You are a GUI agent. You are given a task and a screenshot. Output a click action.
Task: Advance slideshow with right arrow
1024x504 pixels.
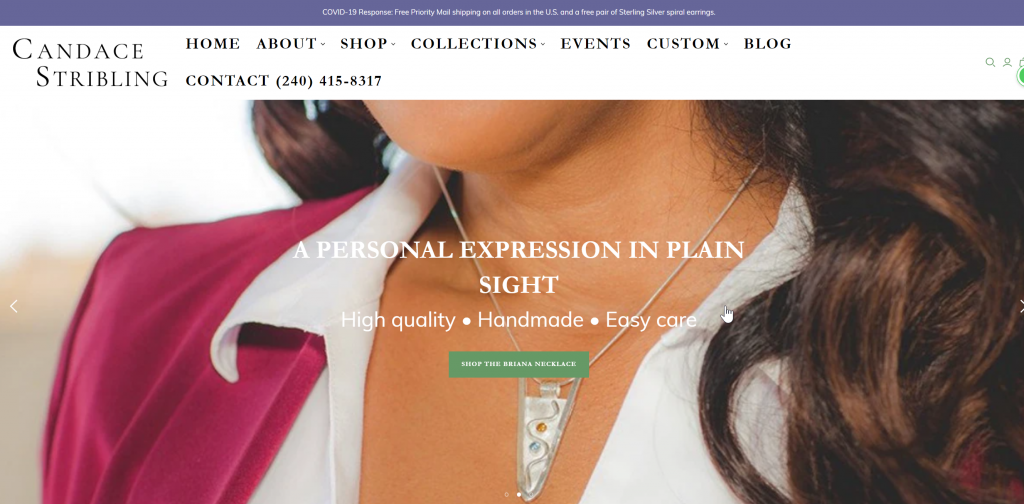pyautogui.click(x=1021, y=306)
